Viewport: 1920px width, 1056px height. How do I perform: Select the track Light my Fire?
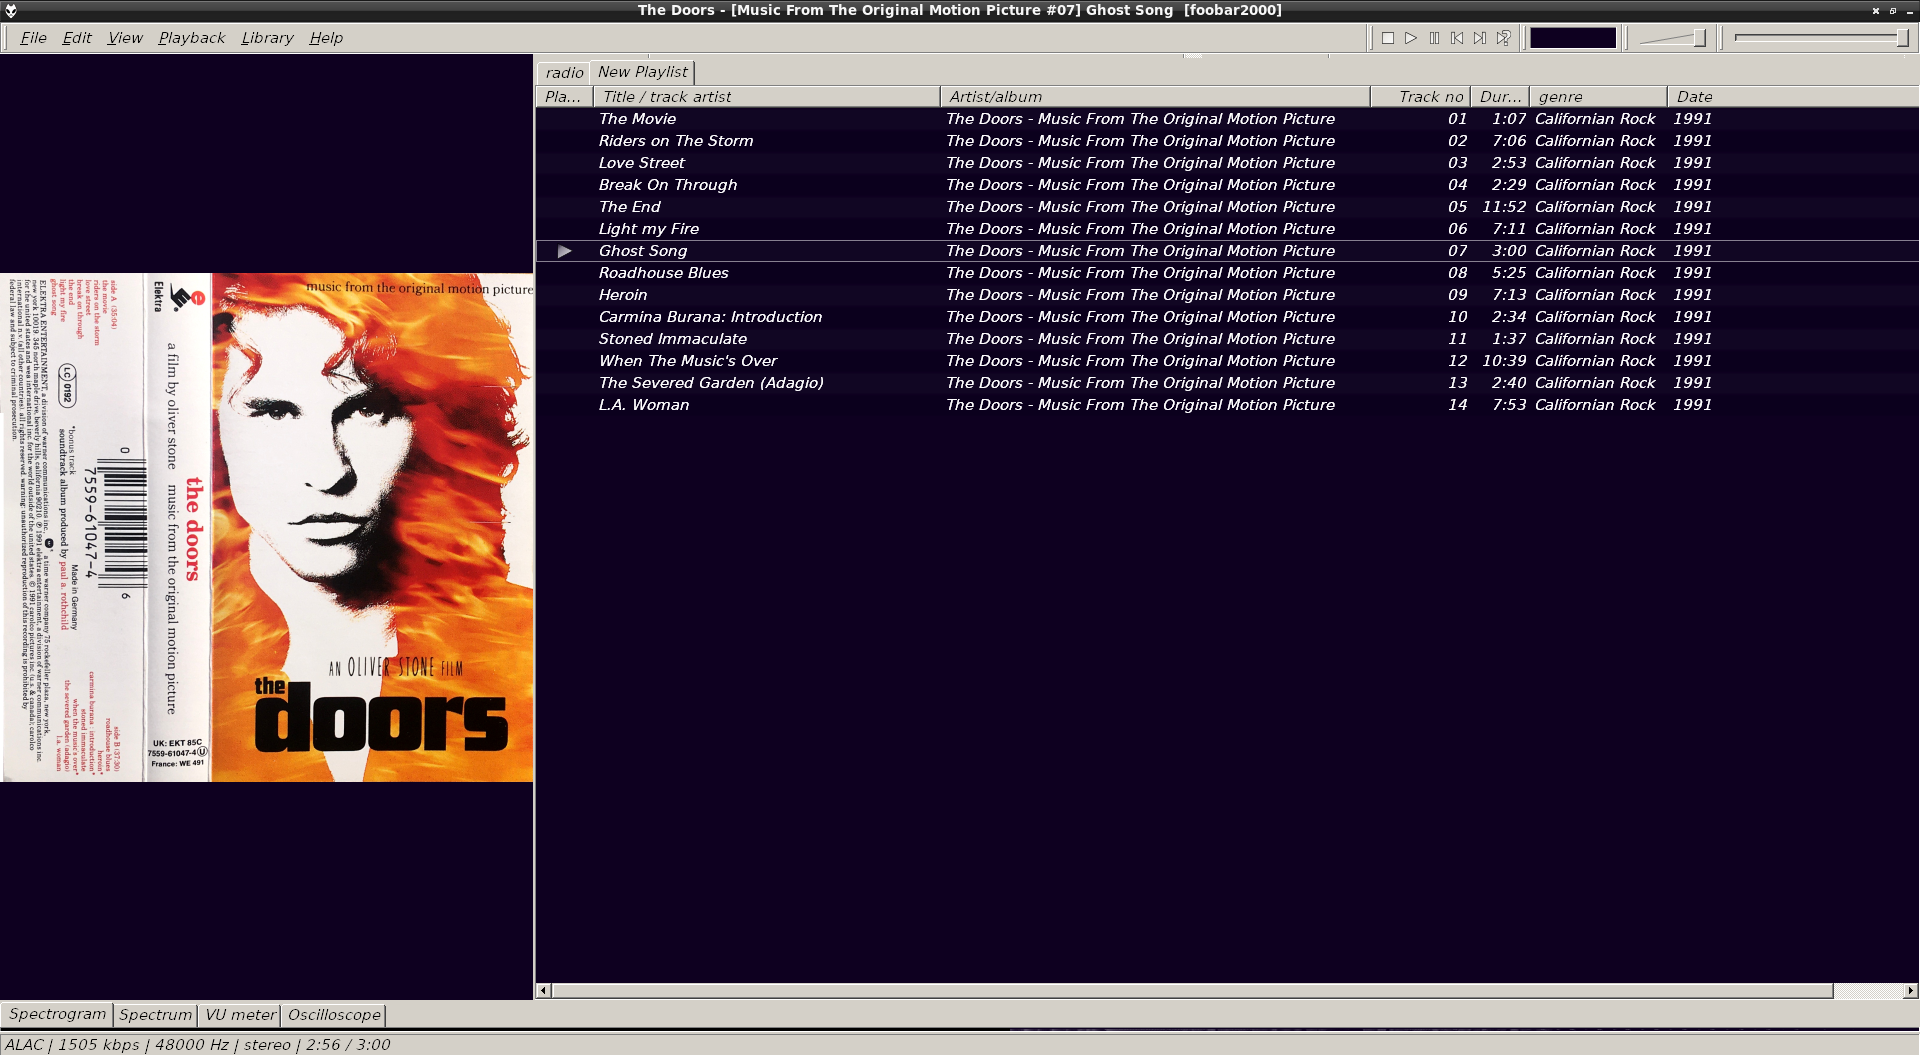[1227, 229]
